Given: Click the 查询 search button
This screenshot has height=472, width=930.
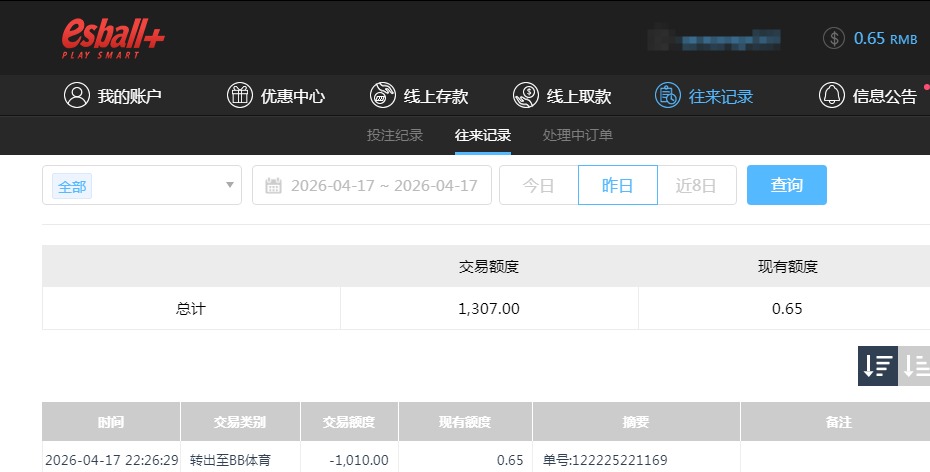Looking at the screenshot, I should coord(786,185).
